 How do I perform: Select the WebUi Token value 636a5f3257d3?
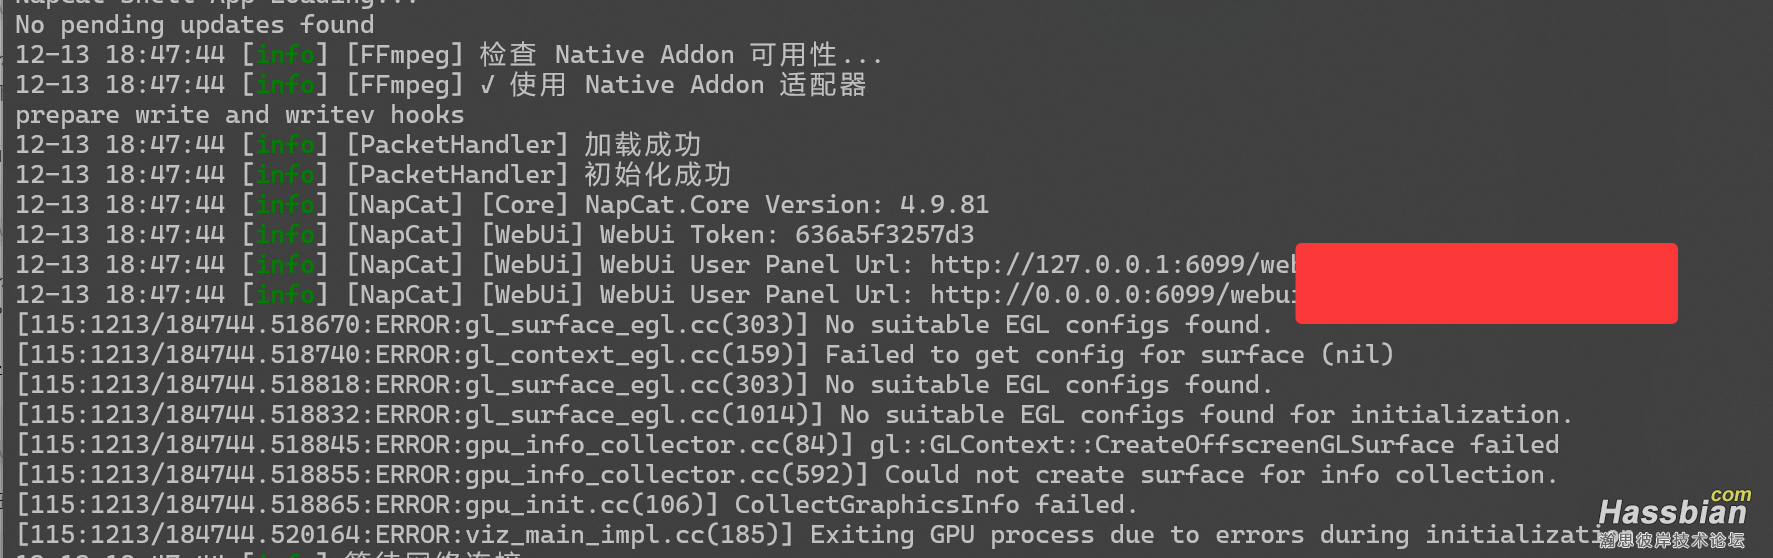pos(884,235)
